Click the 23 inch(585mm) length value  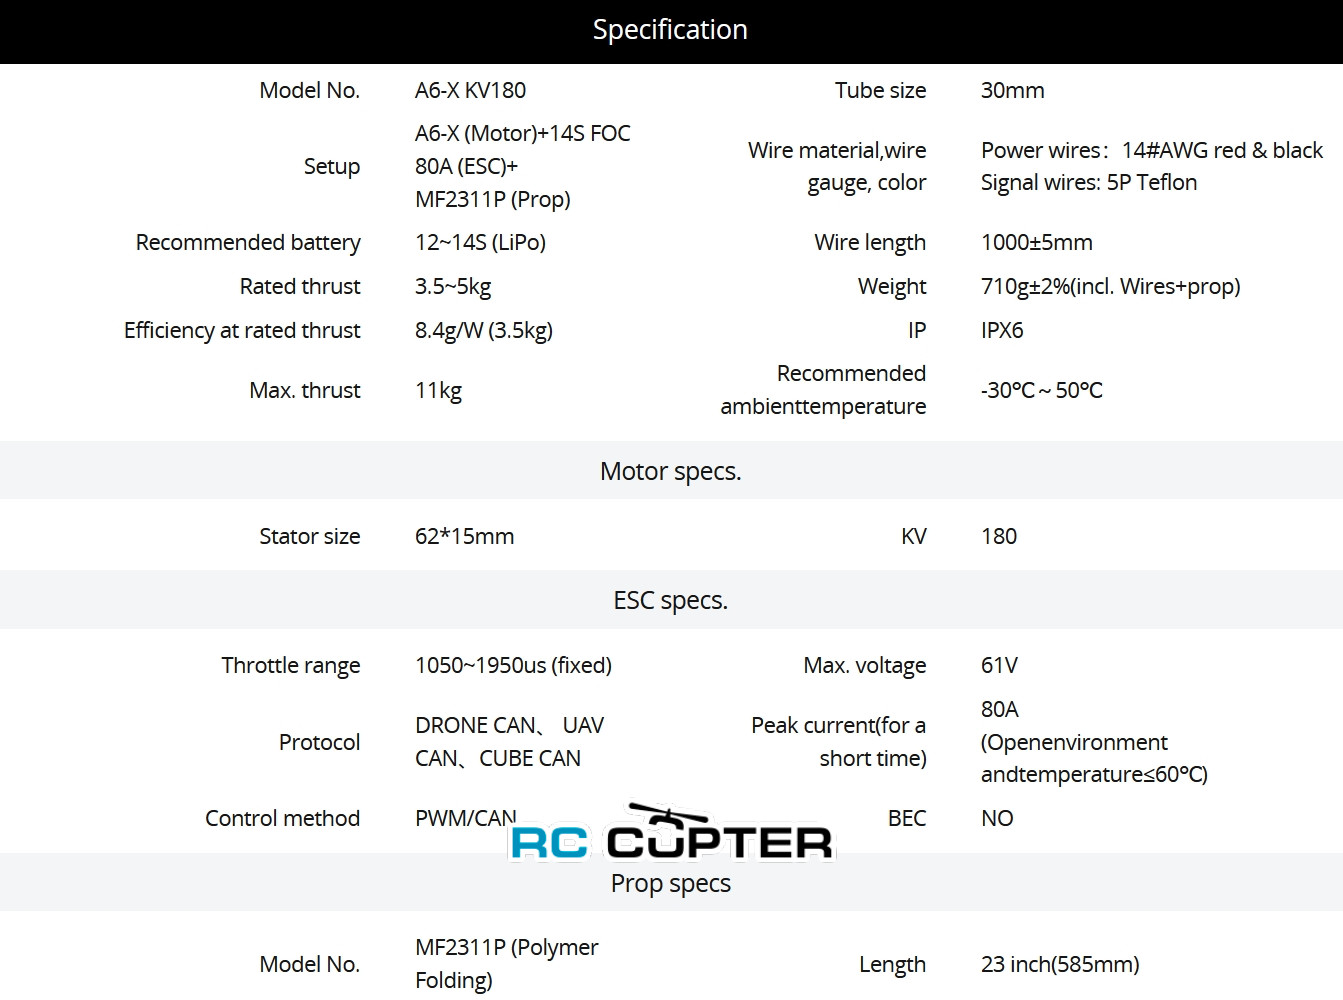[x=1060, y=965]
